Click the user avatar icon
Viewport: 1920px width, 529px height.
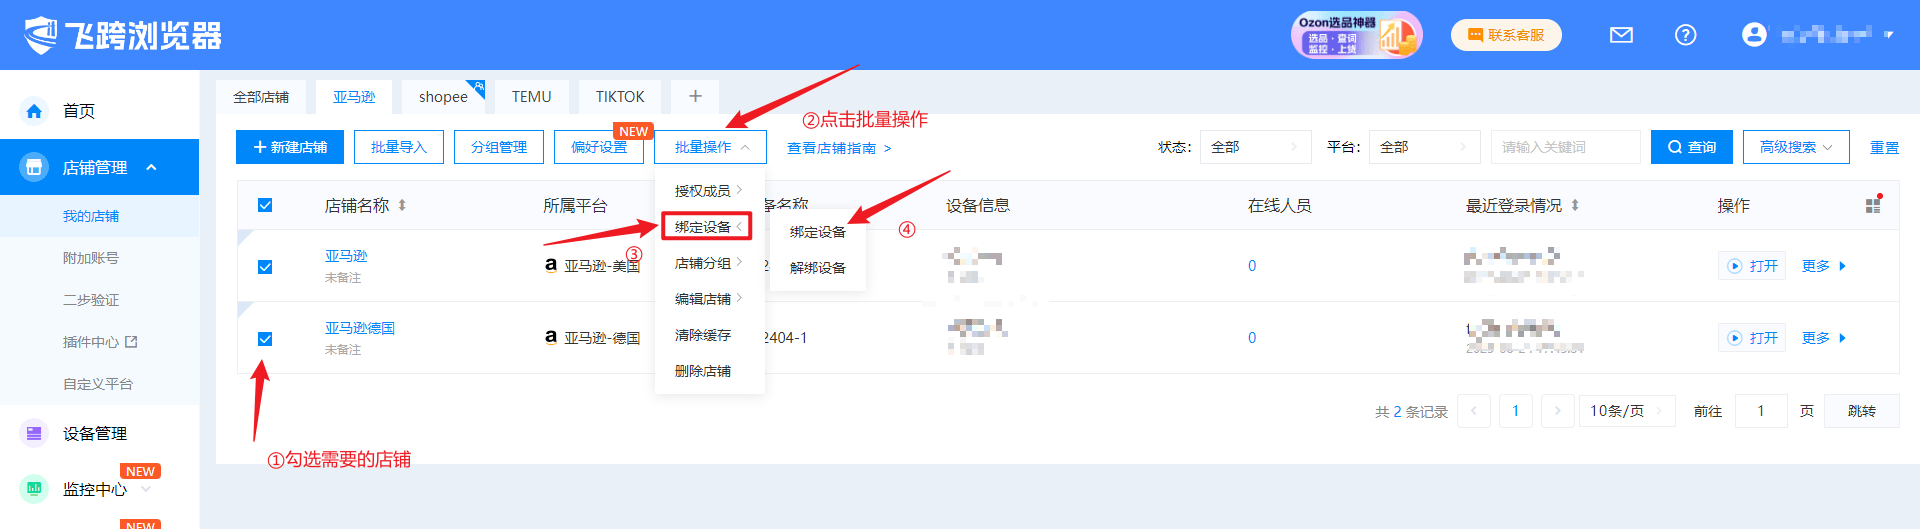click(1754, 35)
